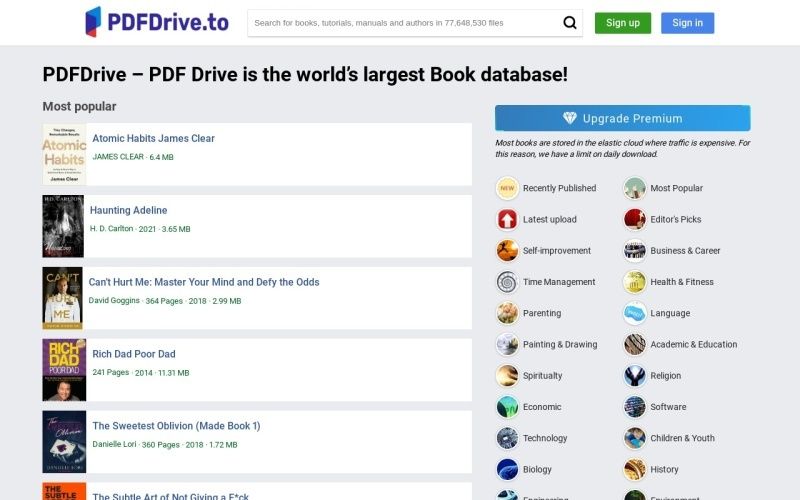Click the Painting & Drawing icon
The height and width of the screenshot is (500, 800).
[507, 344]
